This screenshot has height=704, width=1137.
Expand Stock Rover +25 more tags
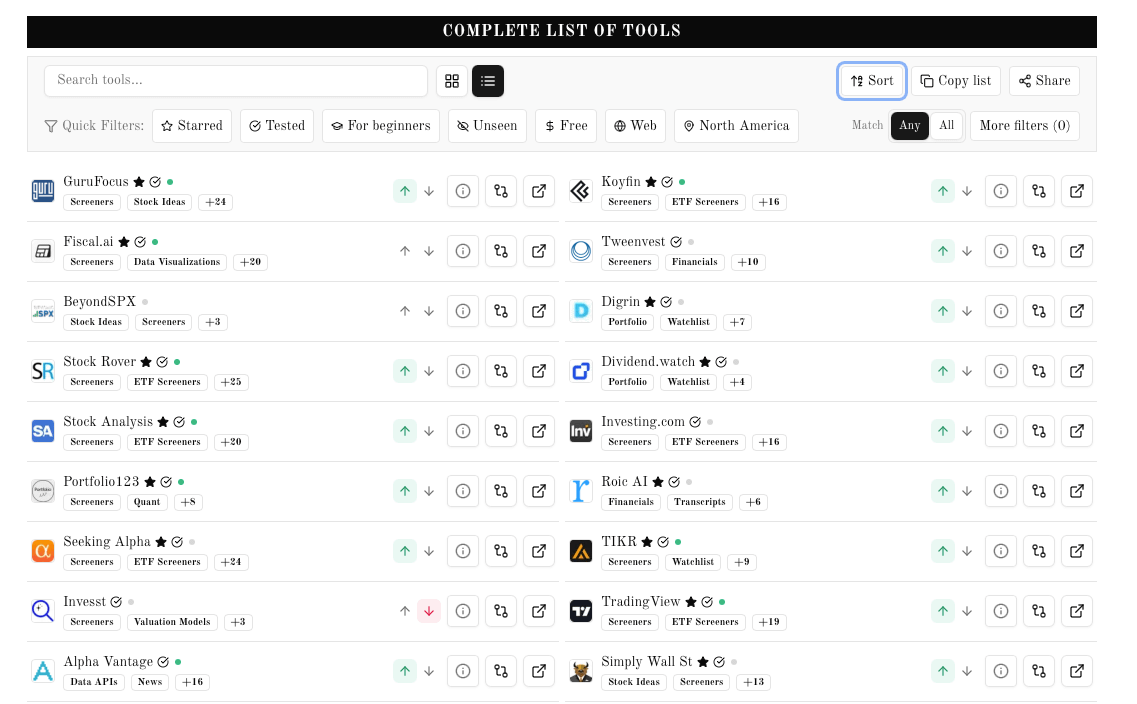coord(231,382)
